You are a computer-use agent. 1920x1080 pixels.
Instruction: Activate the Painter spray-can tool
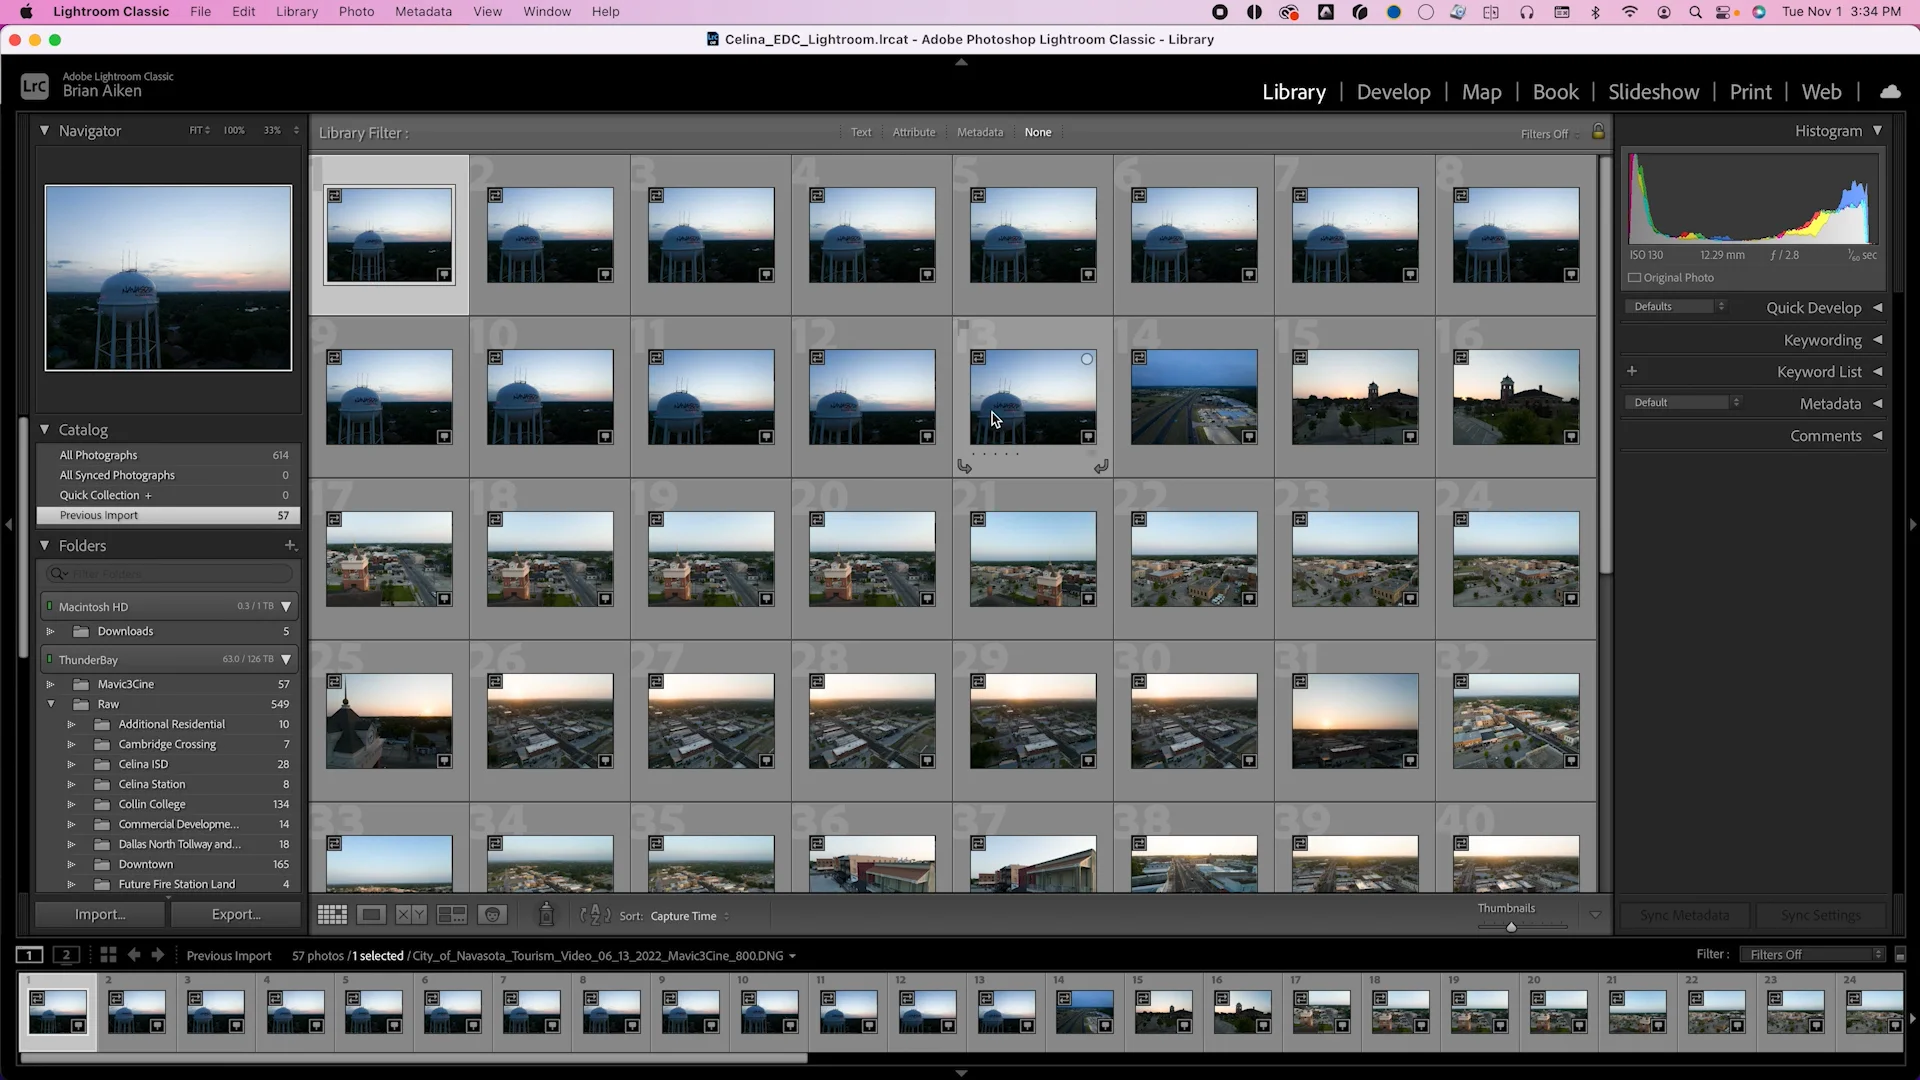tap(546, 915)
